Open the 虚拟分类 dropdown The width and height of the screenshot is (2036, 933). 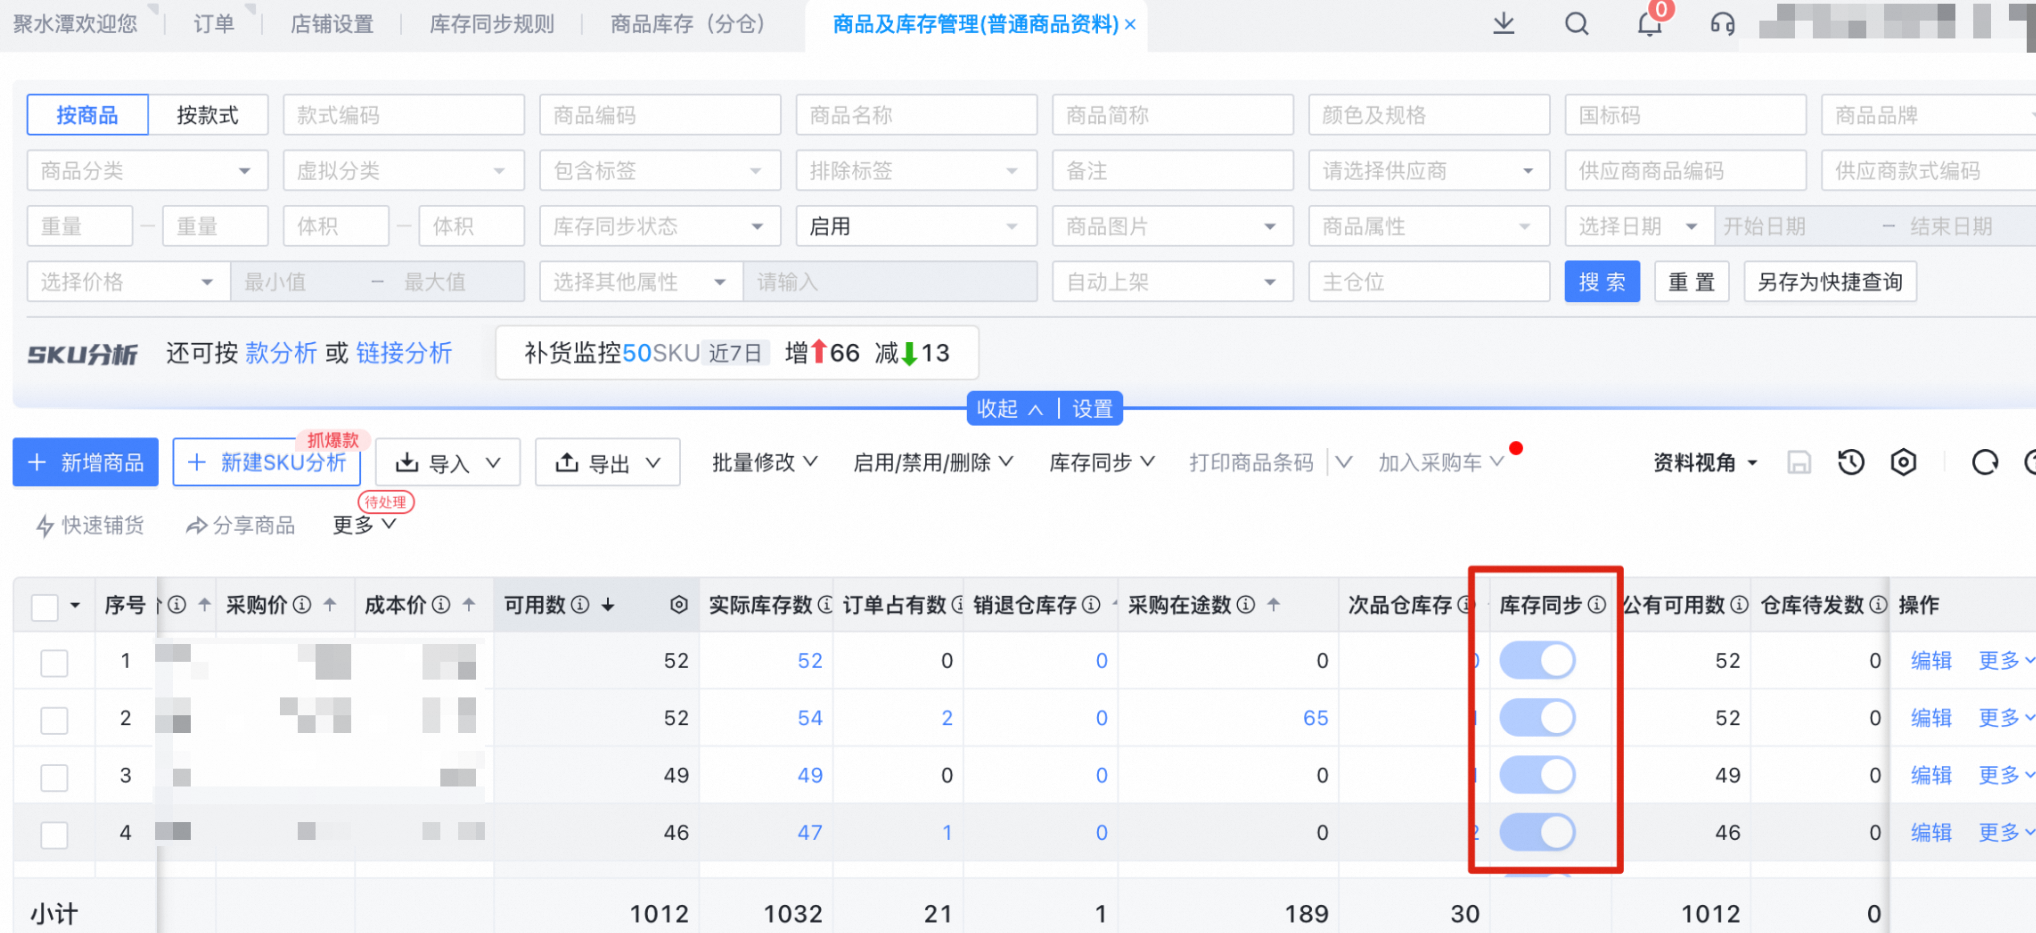coord(403,170)
